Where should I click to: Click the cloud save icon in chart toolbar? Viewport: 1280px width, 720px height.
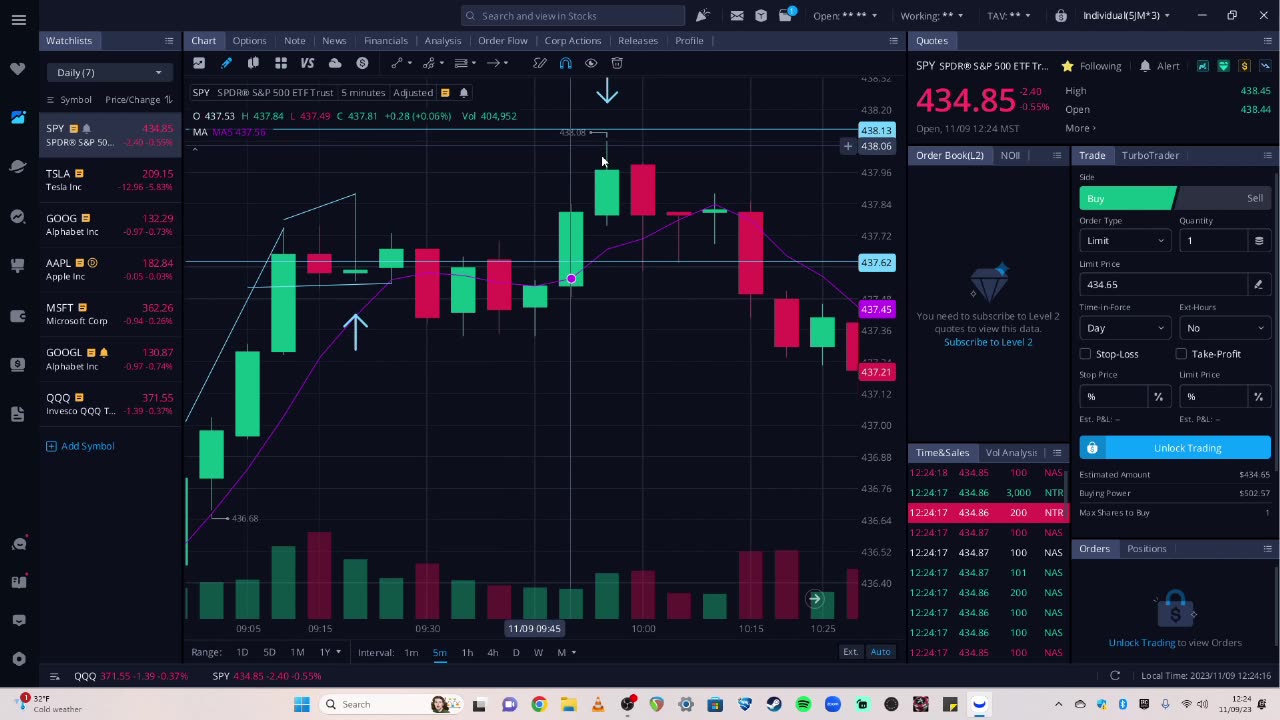click(x=335, y=63)
